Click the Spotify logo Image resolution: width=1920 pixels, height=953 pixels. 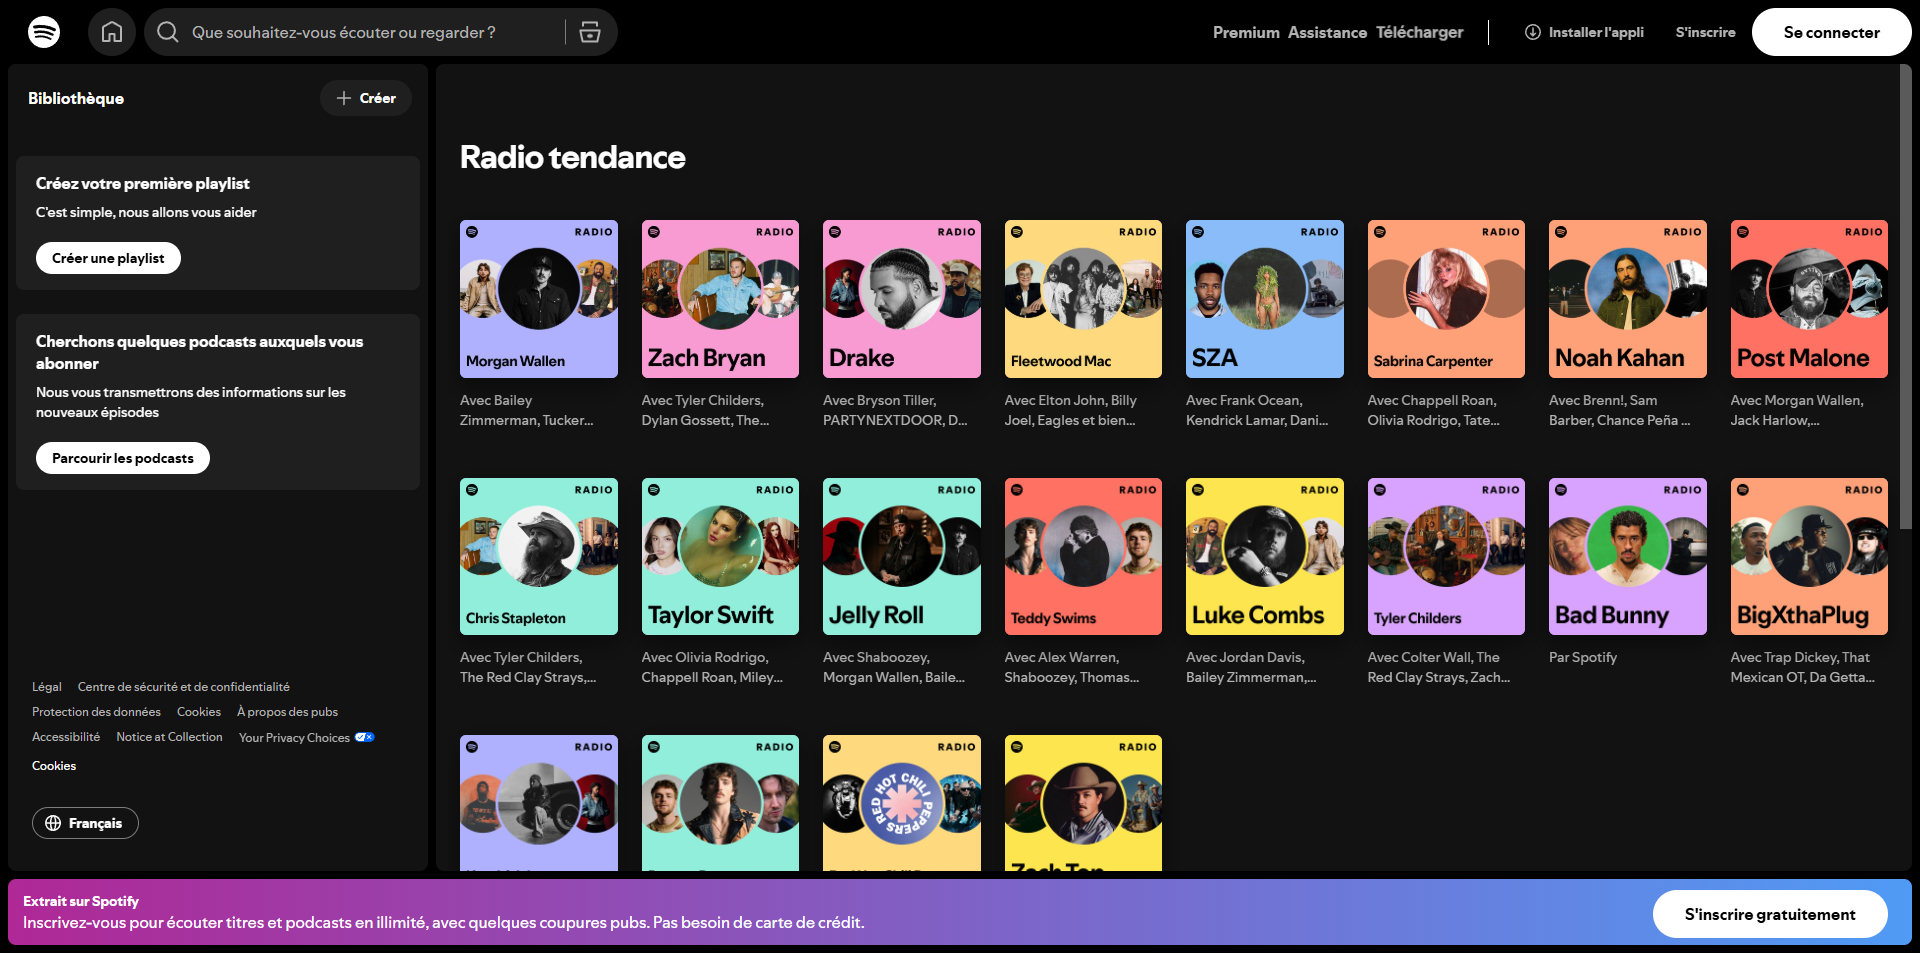(x=44, y=32)
